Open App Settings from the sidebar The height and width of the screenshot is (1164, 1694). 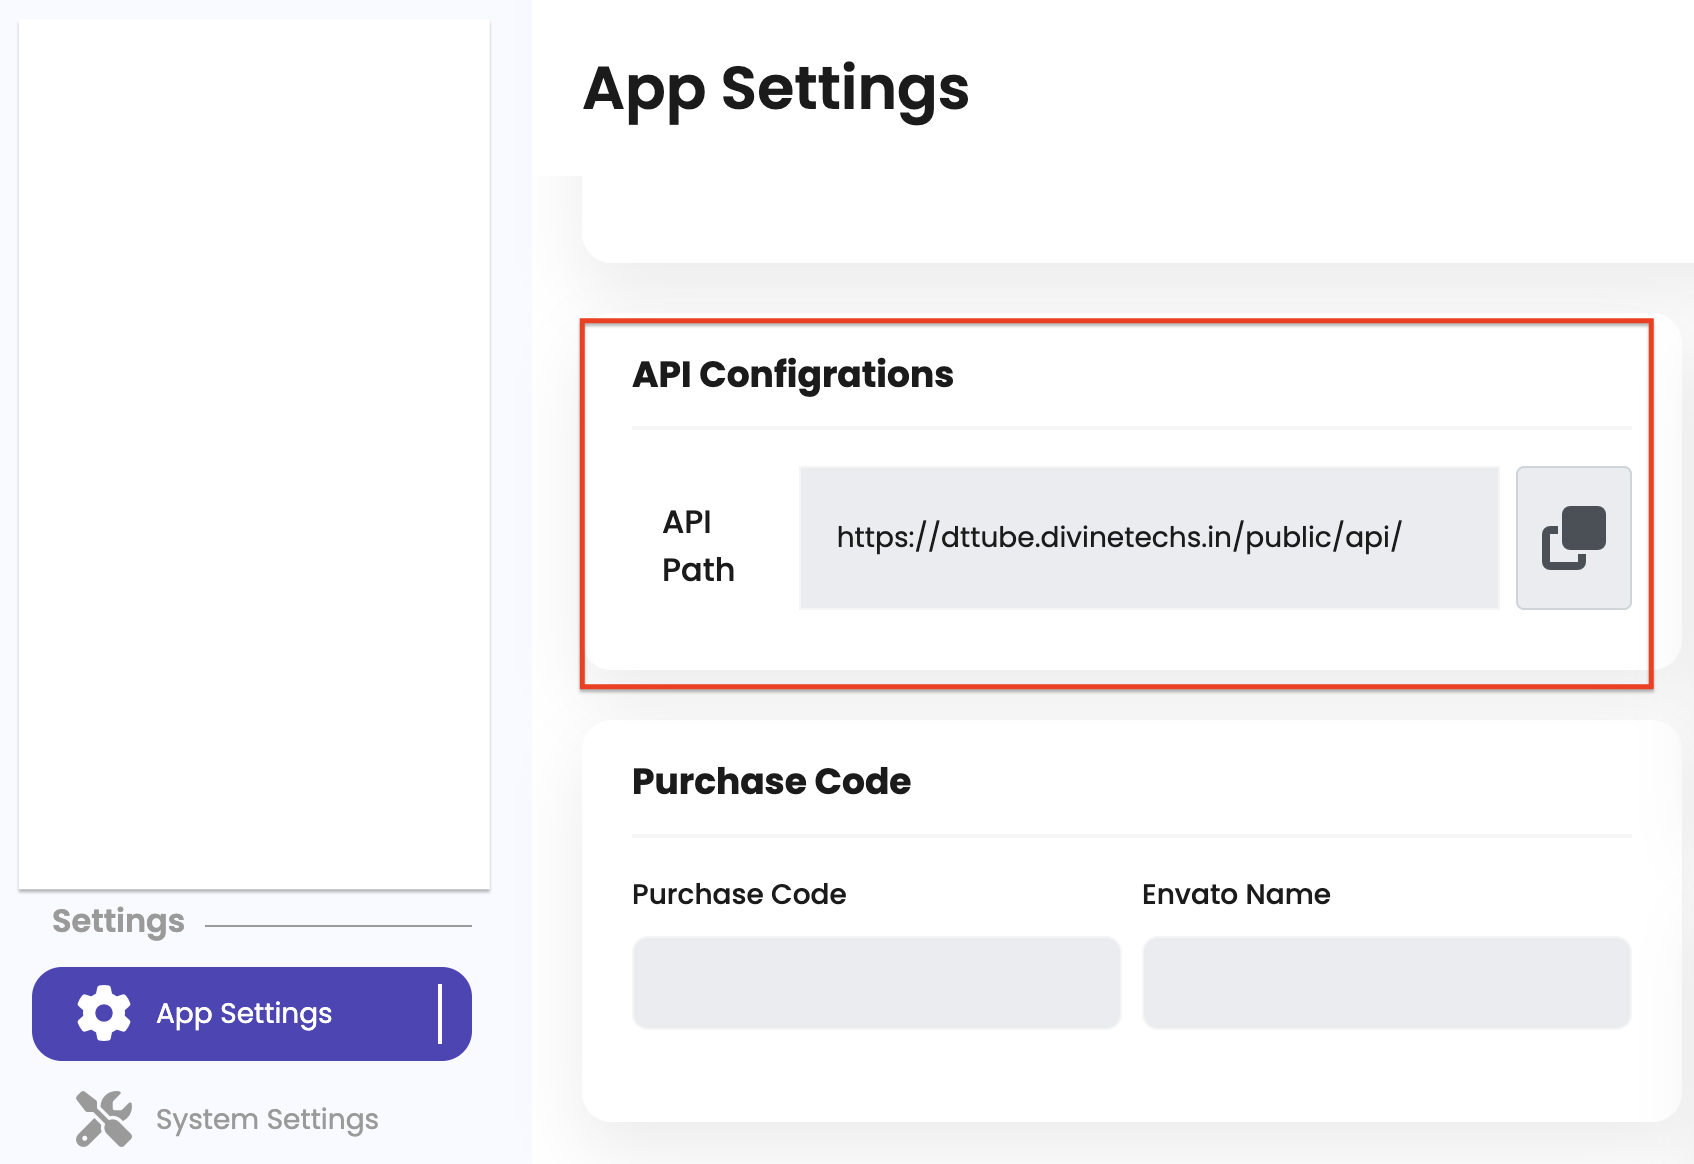point(244,1014)
